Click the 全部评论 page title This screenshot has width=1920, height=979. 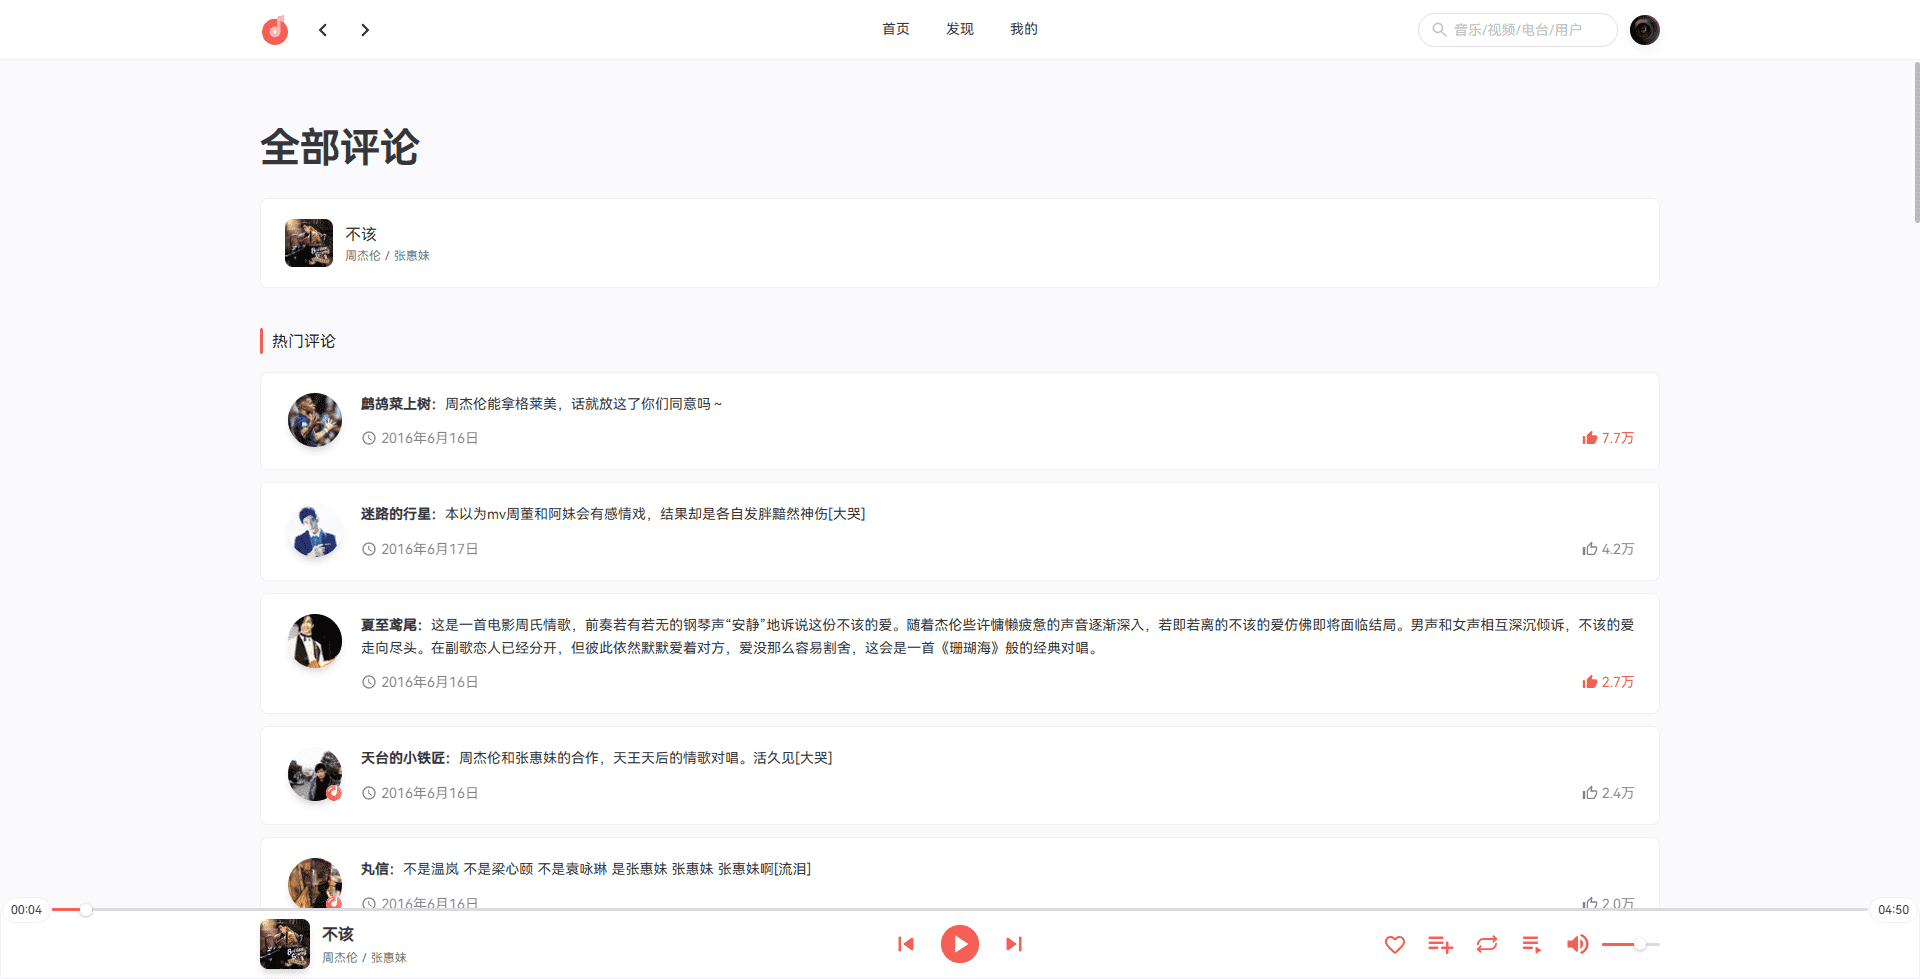(x=340, y=147)
